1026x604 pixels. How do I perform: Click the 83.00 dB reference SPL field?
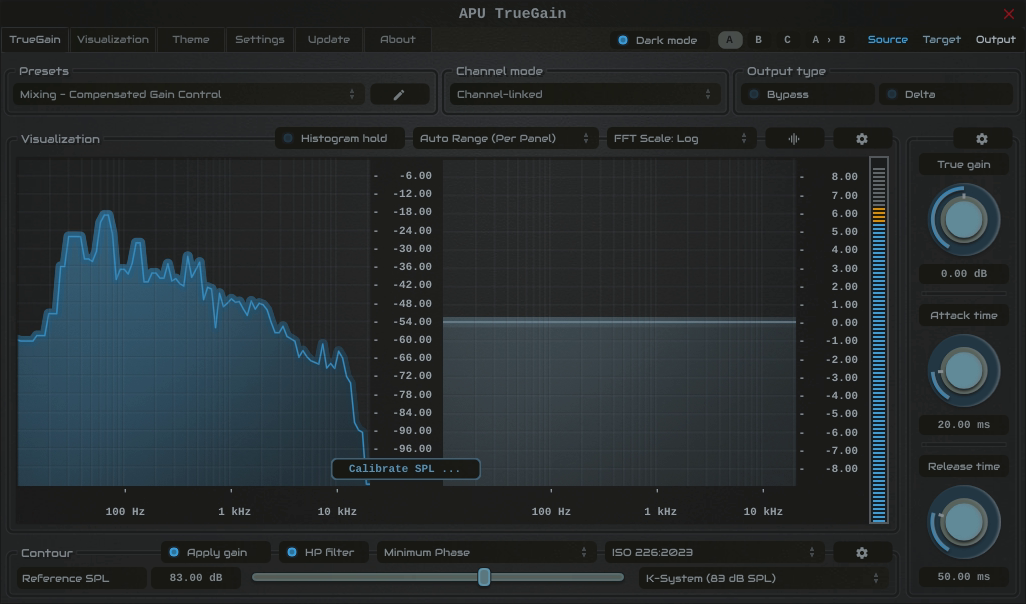click(x=196, y=578)
